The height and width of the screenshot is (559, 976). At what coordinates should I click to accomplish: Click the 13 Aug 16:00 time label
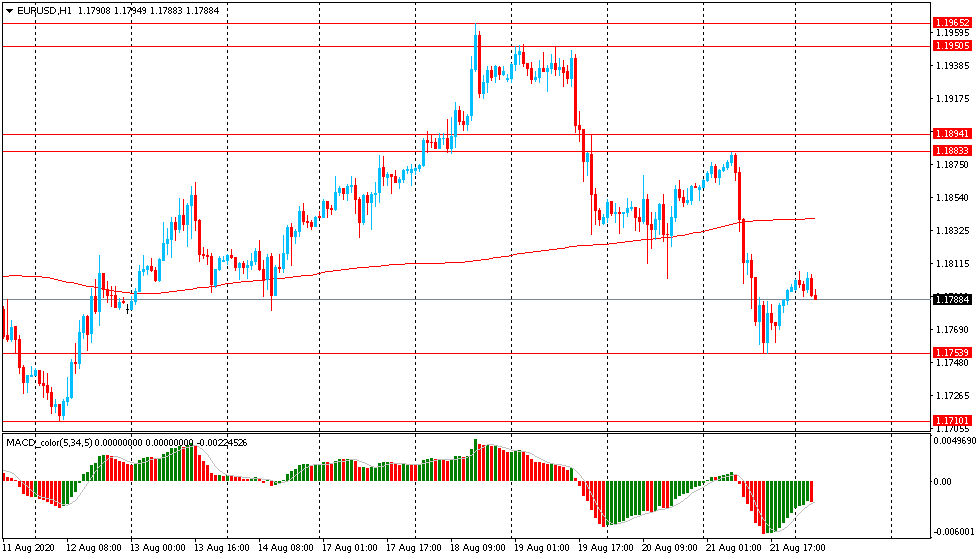(x=222, y=548)
